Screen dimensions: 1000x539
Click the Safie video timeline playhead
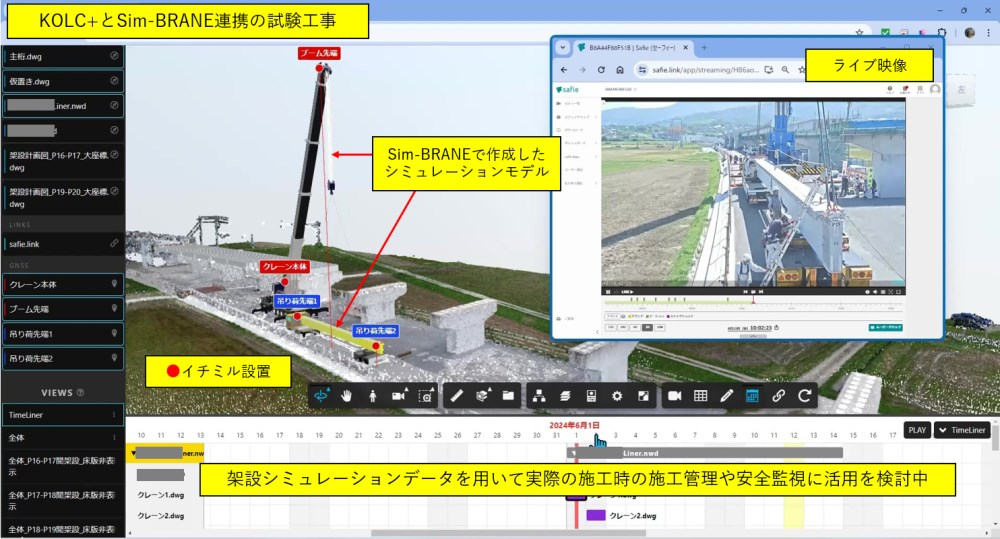753,299
